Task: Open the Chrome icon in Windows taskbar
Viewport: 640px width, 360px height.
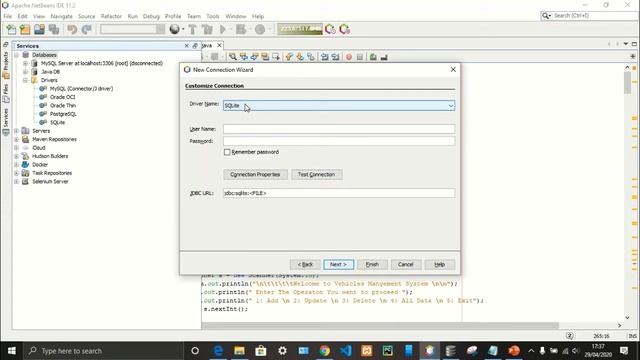Action: pyautogui.click(x=325, y=351)
